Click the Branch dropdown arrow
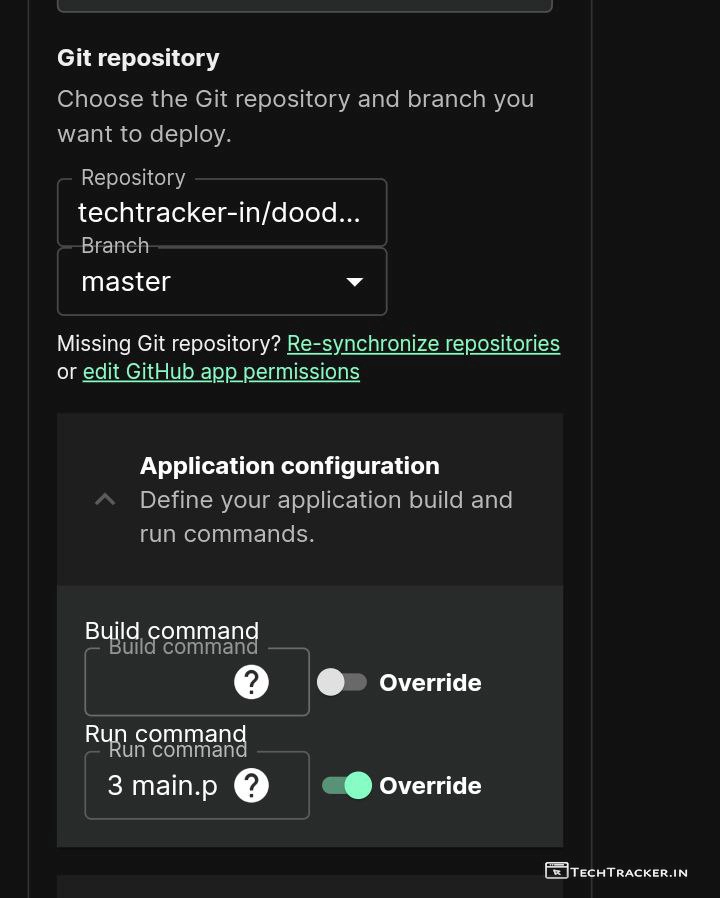This screenshot has height=898, width=720. [355, 282]
